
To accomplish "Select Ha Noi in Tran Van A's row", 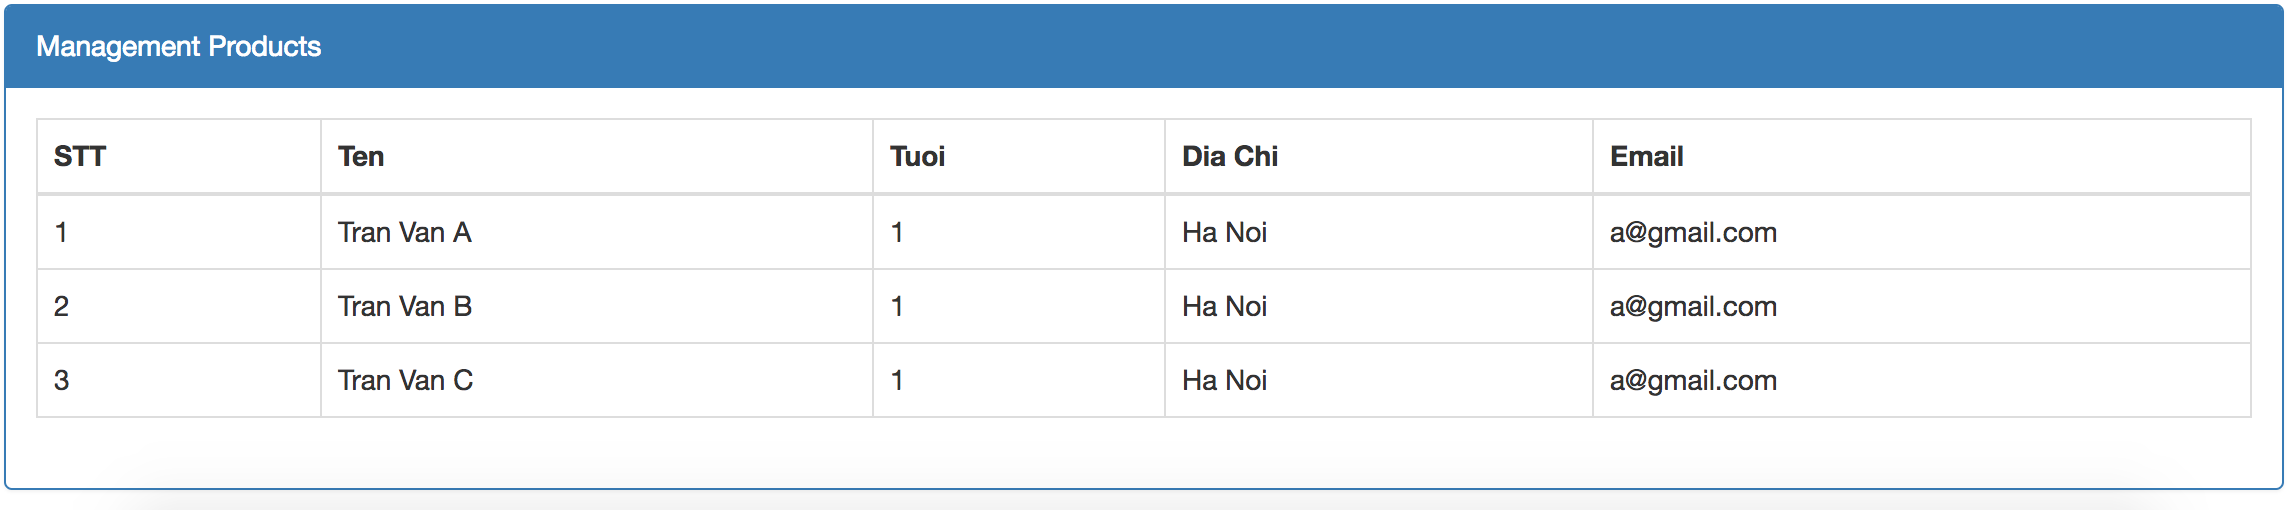I will 1224,233.
